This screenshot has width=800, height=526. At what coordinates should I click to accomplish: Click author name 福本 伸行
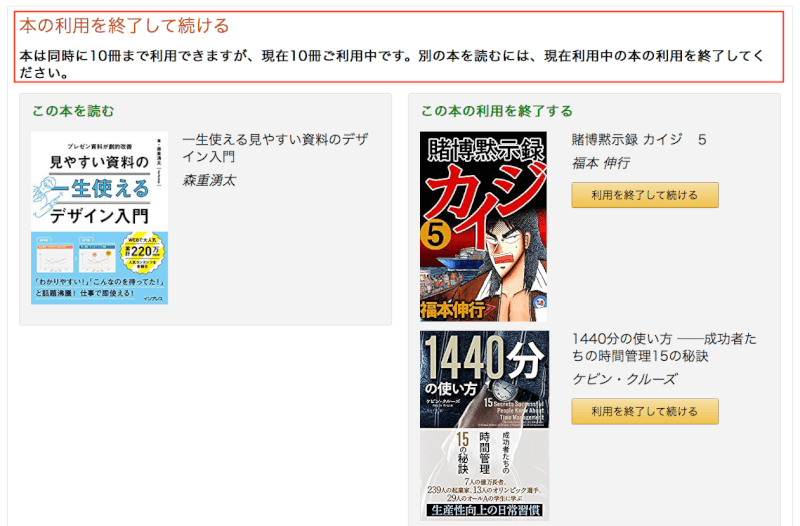click(x=601, y=163)
